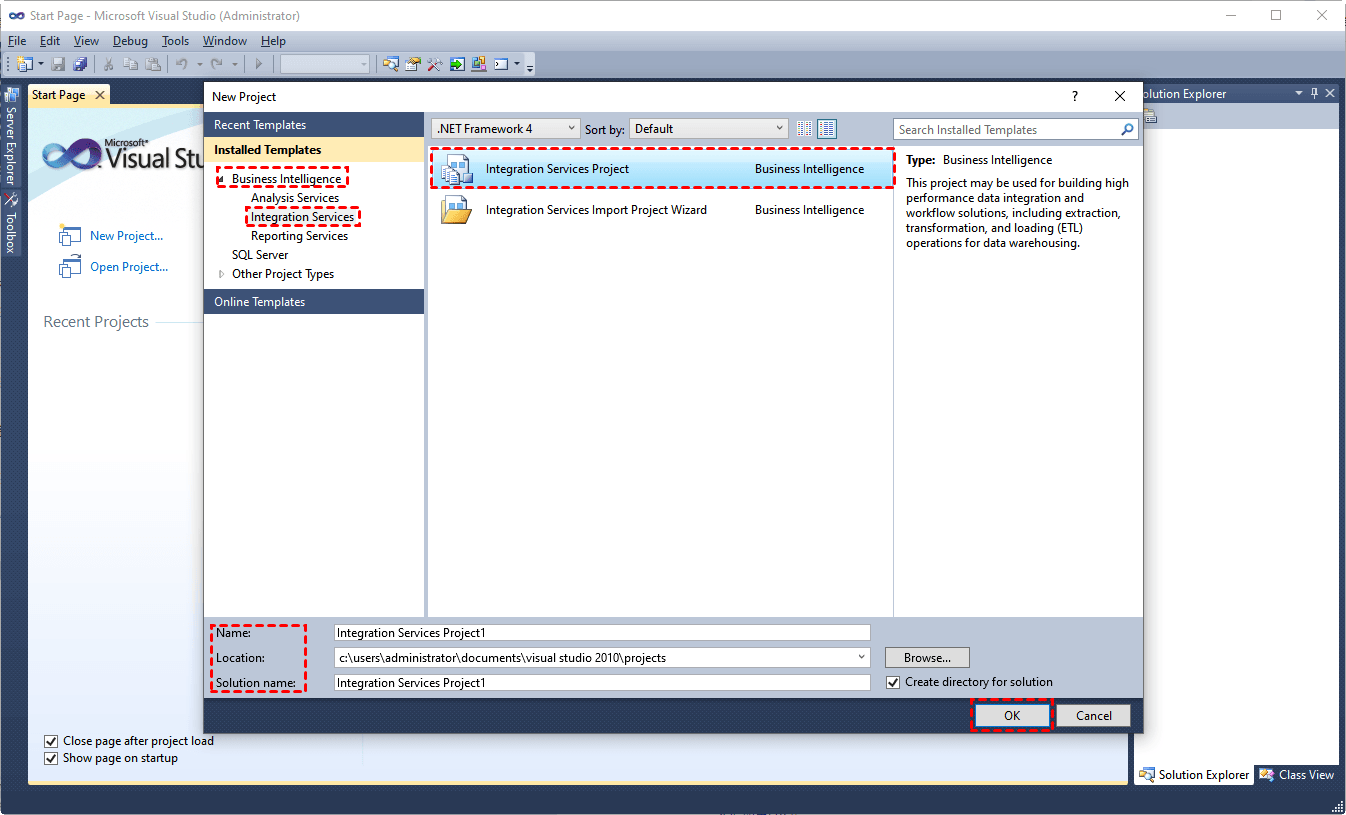The height and width of the screenshot is (815, 1346).
Task: Open the .NET Framework 4 dropdown
Action: click(x=506, y=128)
